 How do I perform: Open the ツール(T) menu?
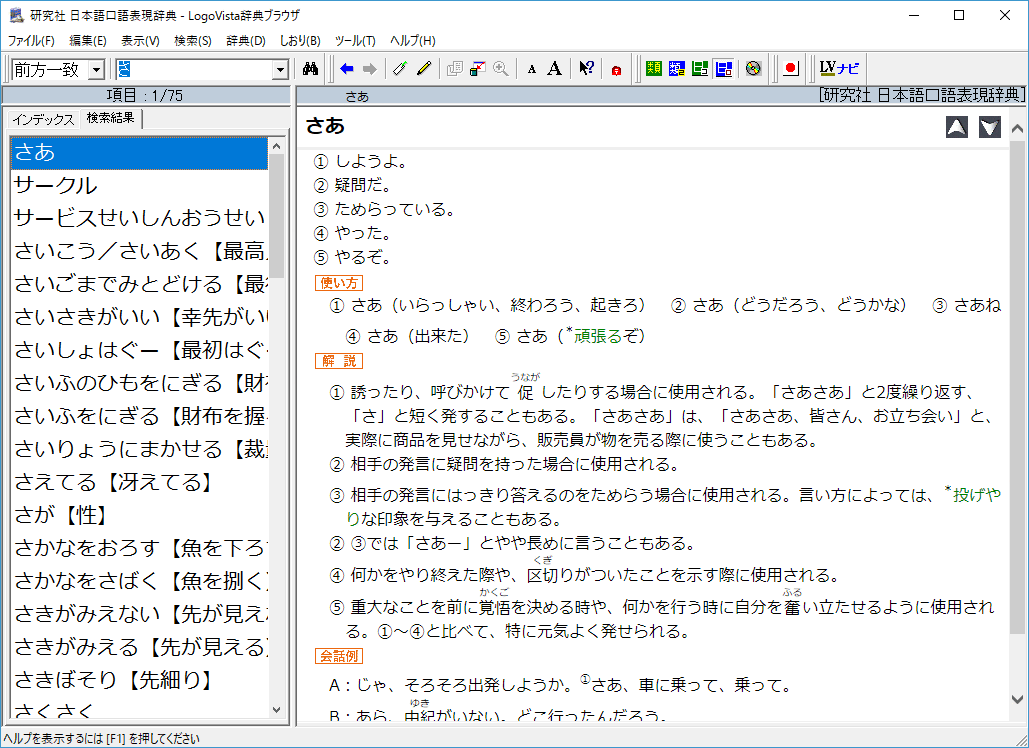(x=355, y=41)
